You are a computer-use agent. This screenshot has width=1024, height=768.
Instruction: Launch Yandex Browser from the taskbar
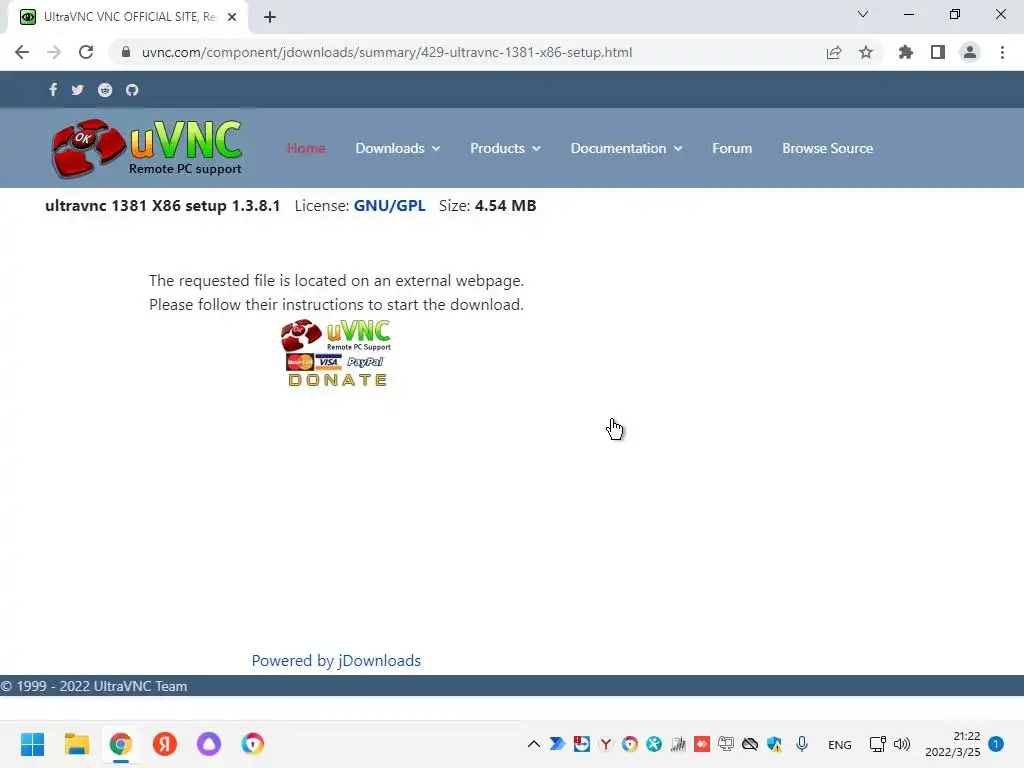coord(165,744)
